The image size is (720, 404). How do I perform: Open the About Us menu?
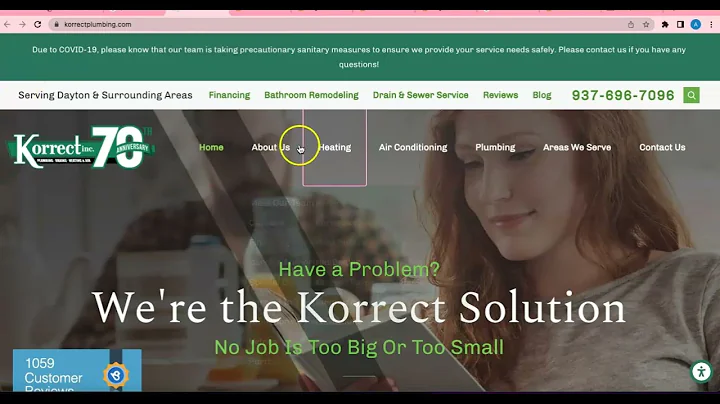pos(270,147)
